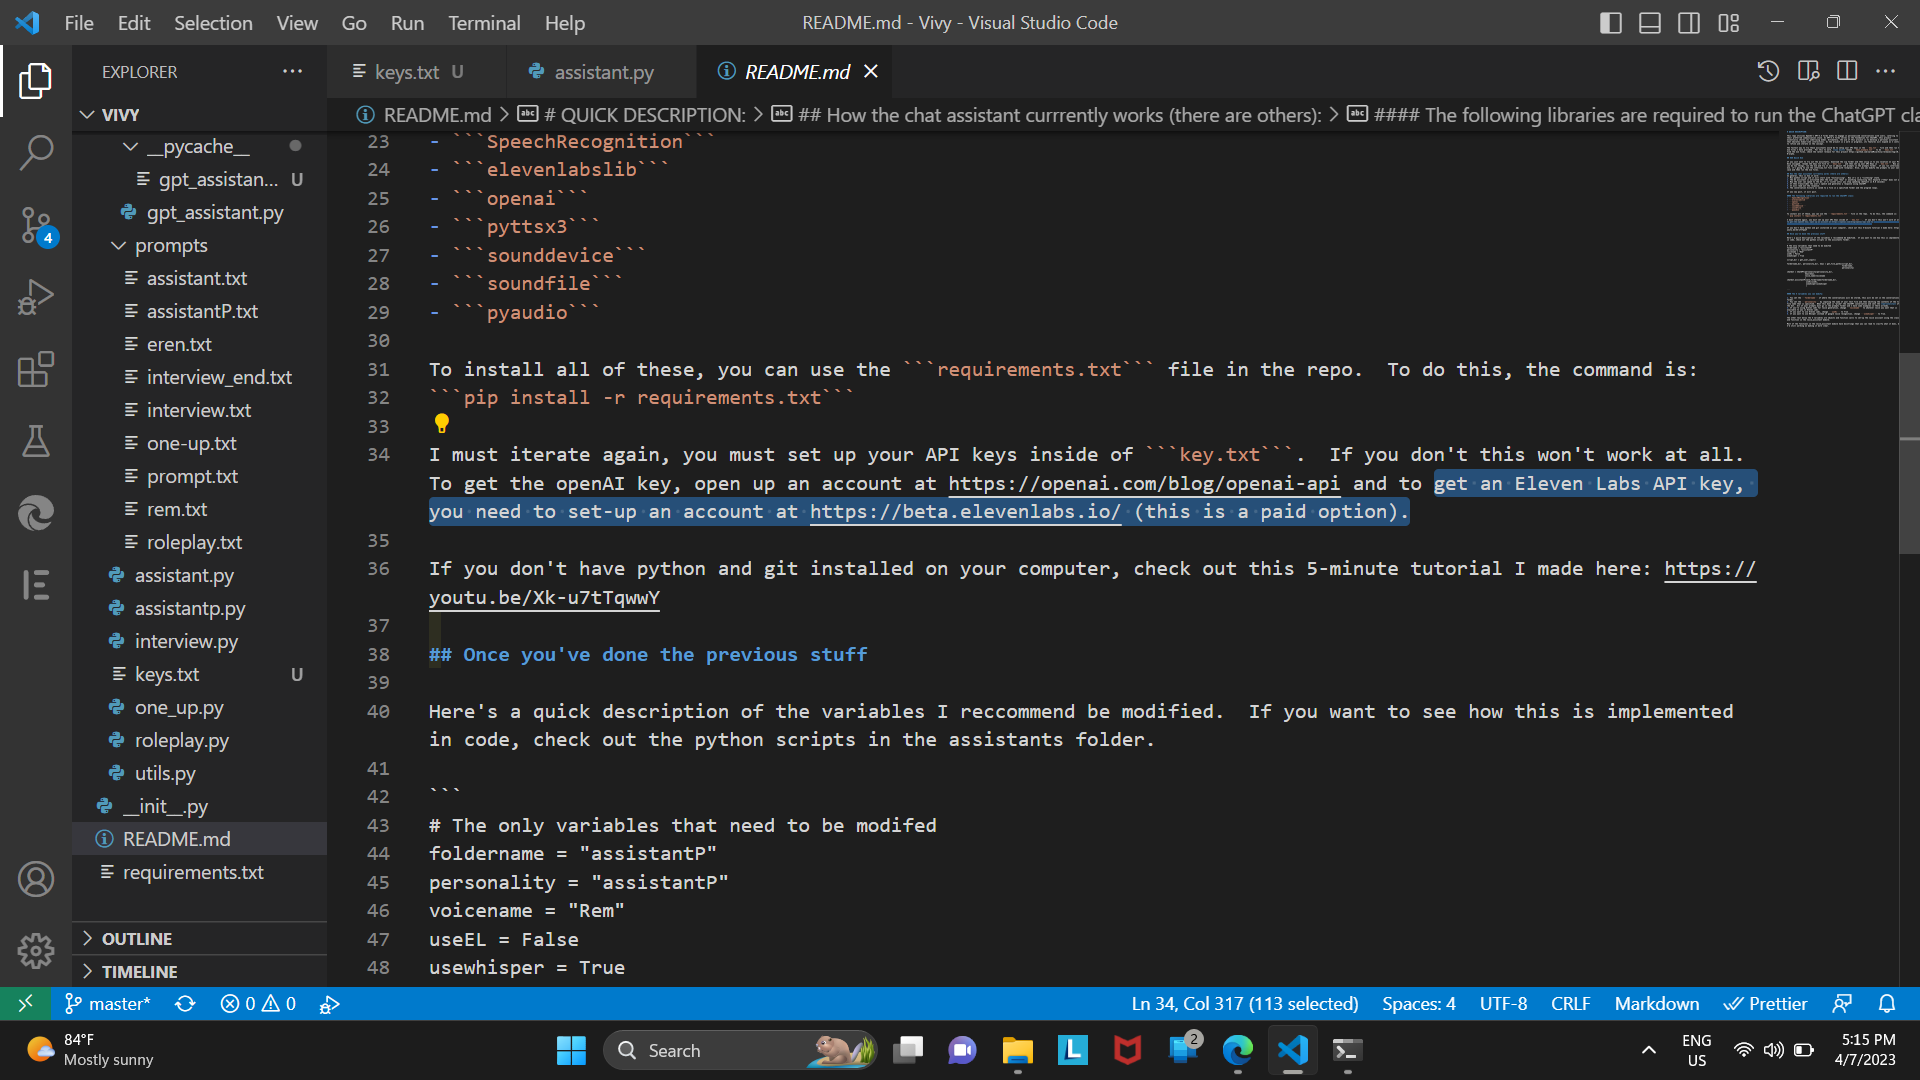Toggle the bottom panel visibility
The image size is (1920, 1080).
coord(1649,22)
